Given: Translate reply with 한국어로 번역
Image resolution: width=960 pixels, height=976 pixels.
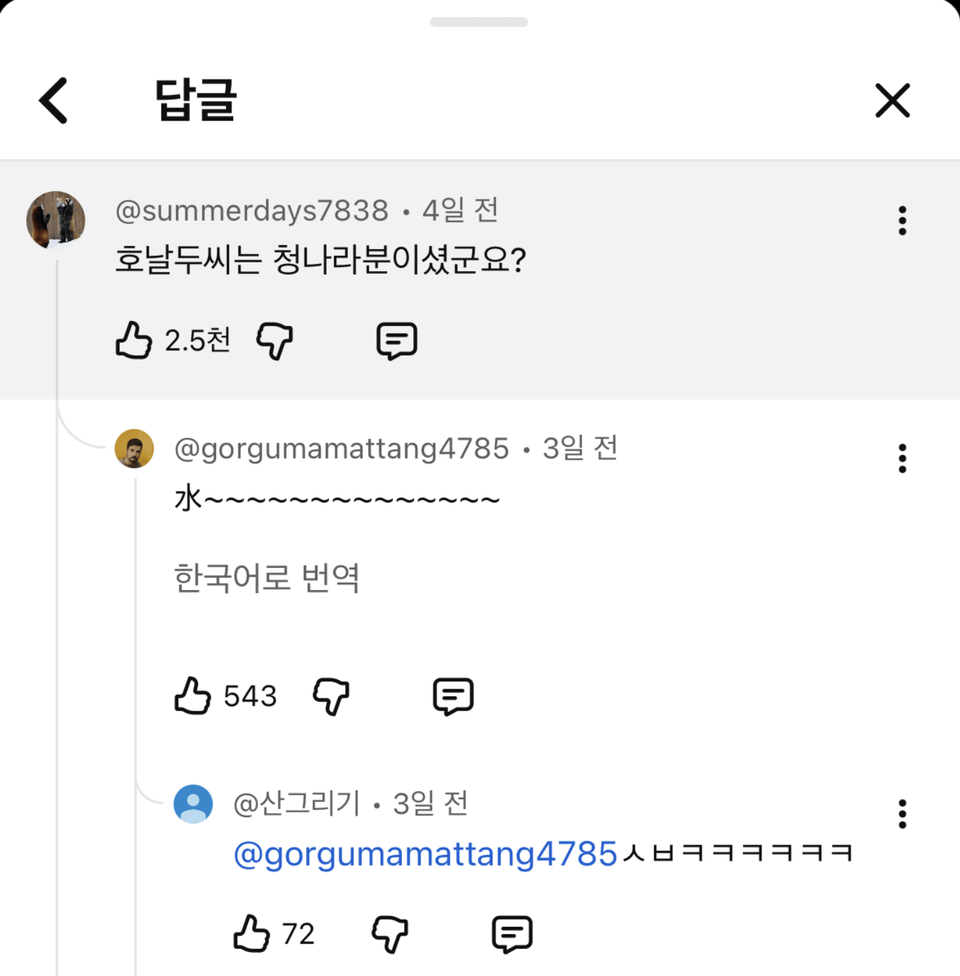Looking at the screenshot, I should pyautogui.click(x=267, y=578).
